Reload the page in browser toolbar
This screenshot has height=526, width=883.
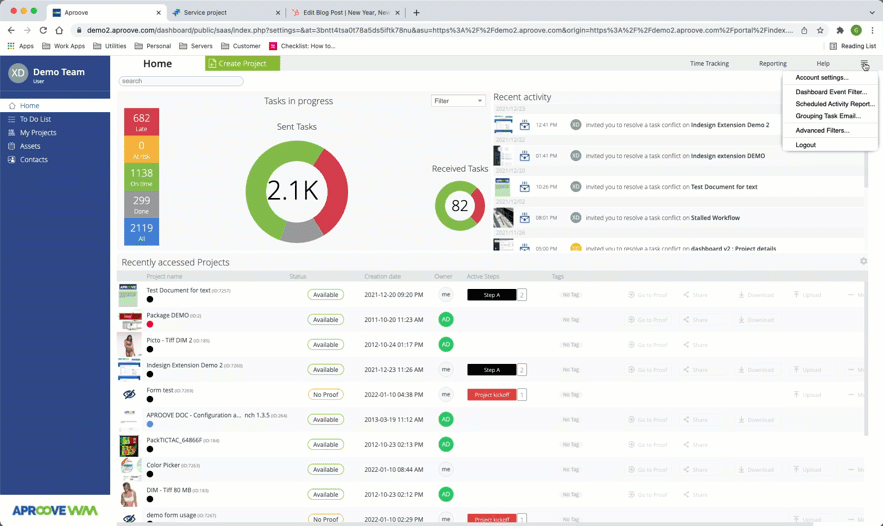[43, 30]
